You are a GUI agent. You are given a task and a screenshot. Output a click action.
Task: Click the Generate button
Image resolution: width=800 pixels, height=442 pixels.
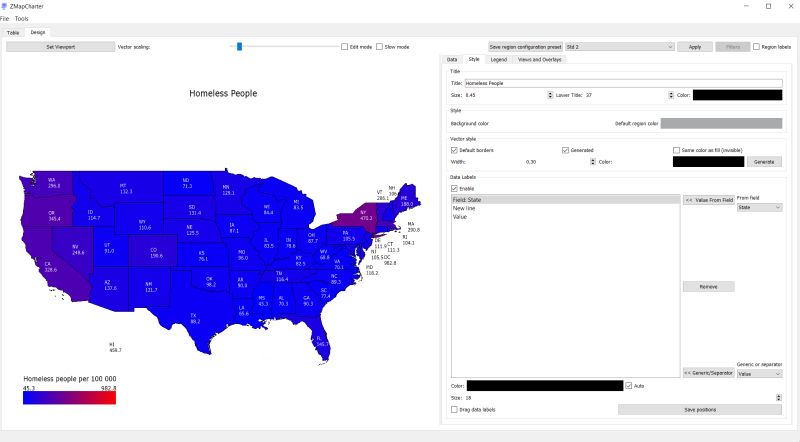click(x=764, y=162)
